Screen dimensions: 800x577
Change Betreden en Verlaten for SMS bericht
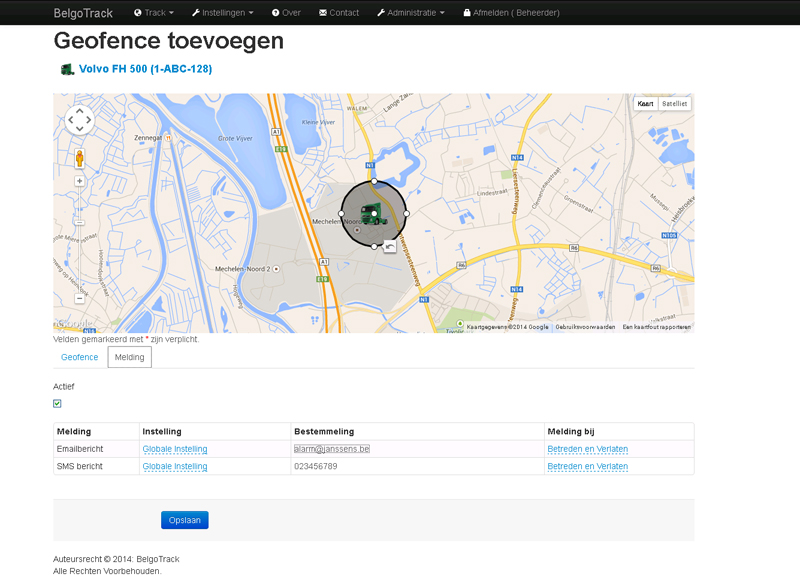coord(588,466)
